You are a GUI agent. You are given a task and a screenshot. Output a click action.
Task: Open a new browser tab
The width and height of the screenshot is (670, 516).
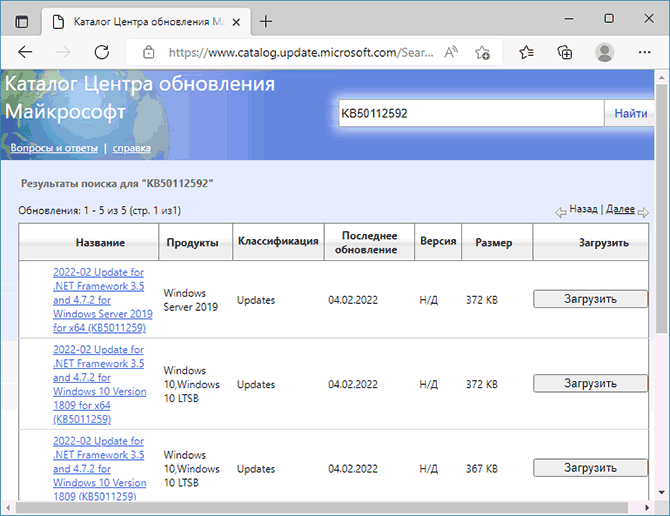266,21
